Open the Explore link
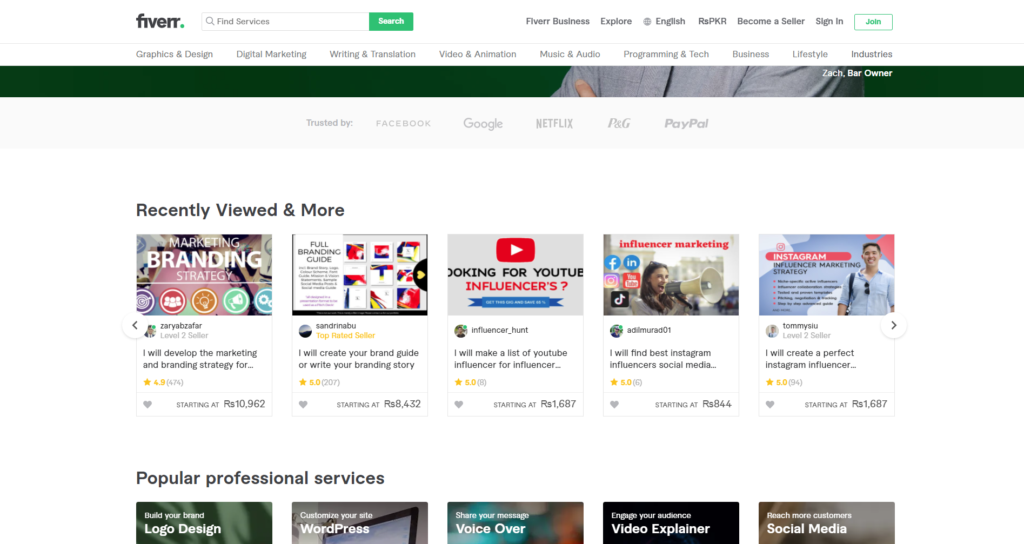Screen dimensions: 1024x544 click(616, 22)
